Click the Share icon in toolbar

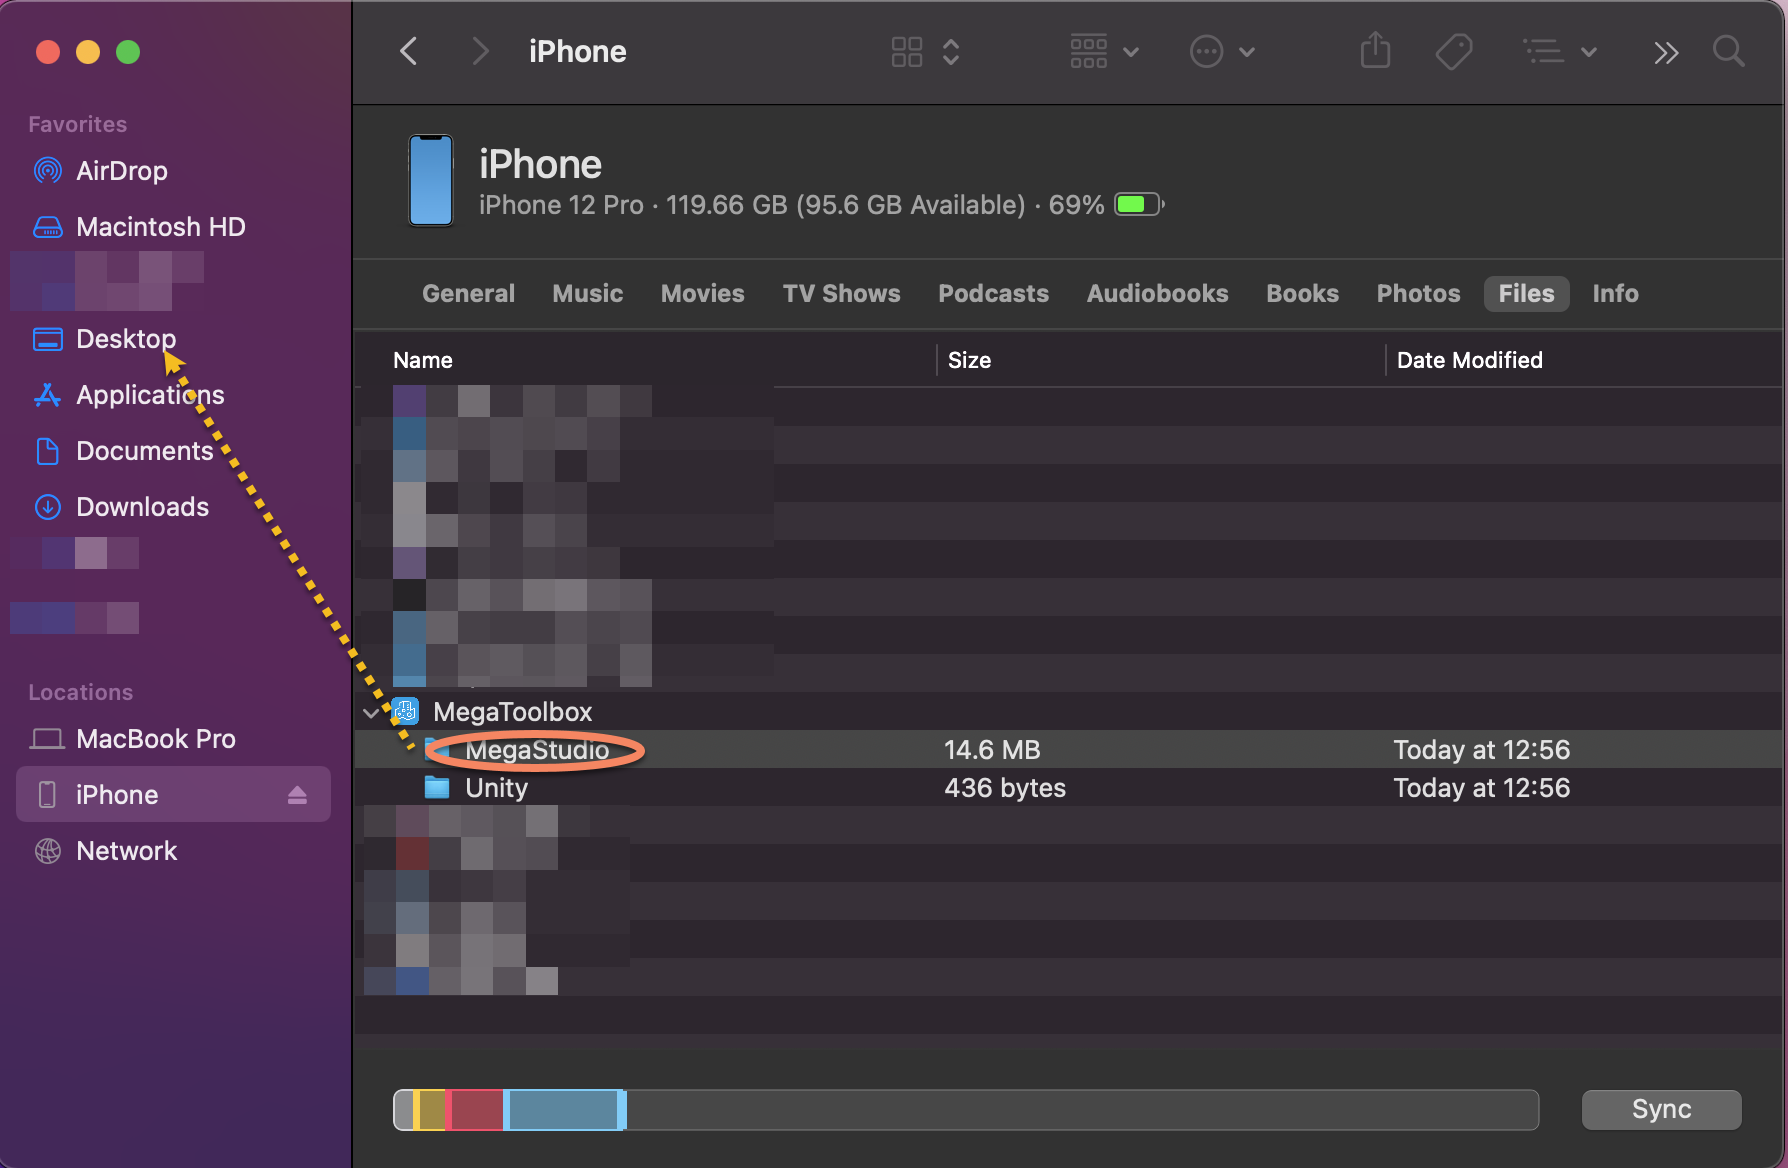point(1375,51)
